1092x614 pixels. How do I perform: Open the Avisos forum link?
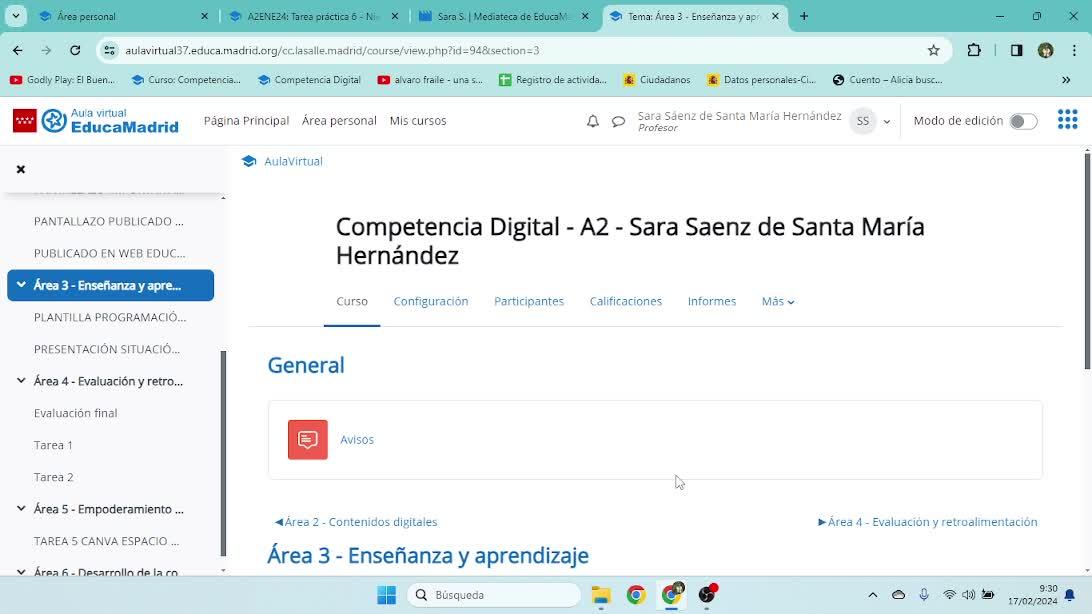357,439
